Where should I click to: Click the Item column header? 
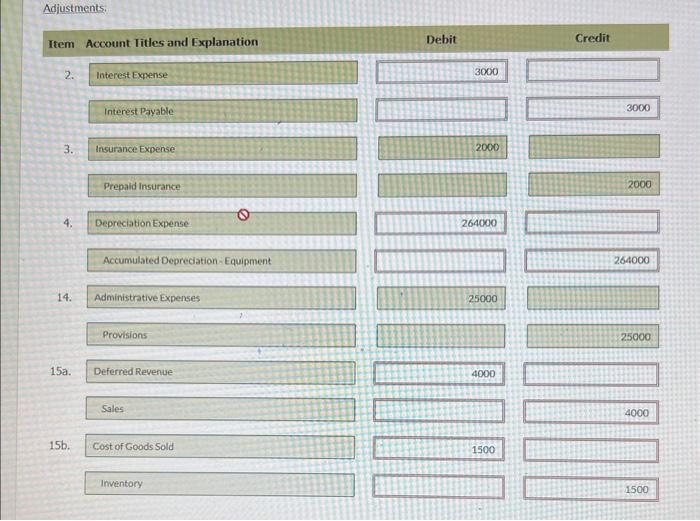[x=61, y=44]
